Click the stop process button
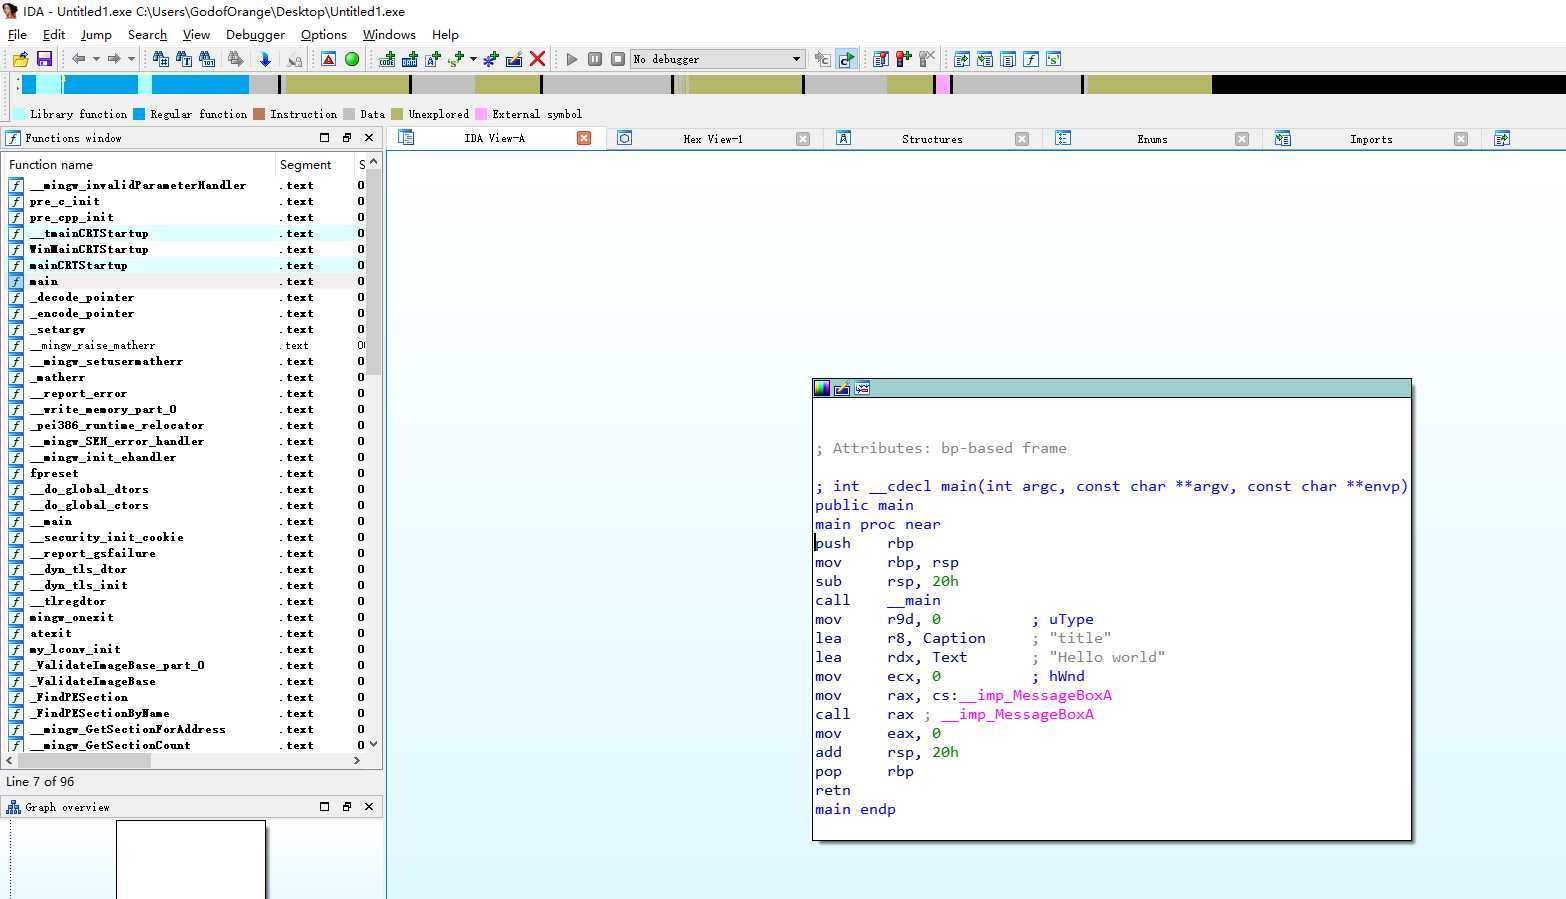This screenshot has width=1566, height=899. 618,59
